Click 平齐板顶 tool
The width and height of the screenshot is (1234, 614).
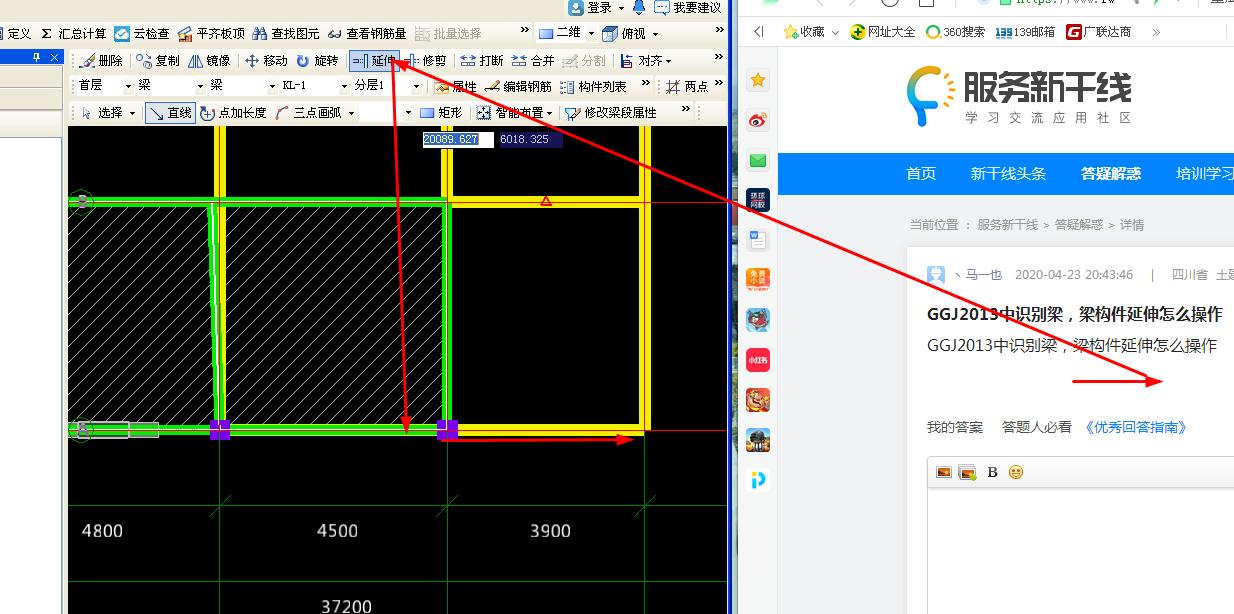point(211,34)
